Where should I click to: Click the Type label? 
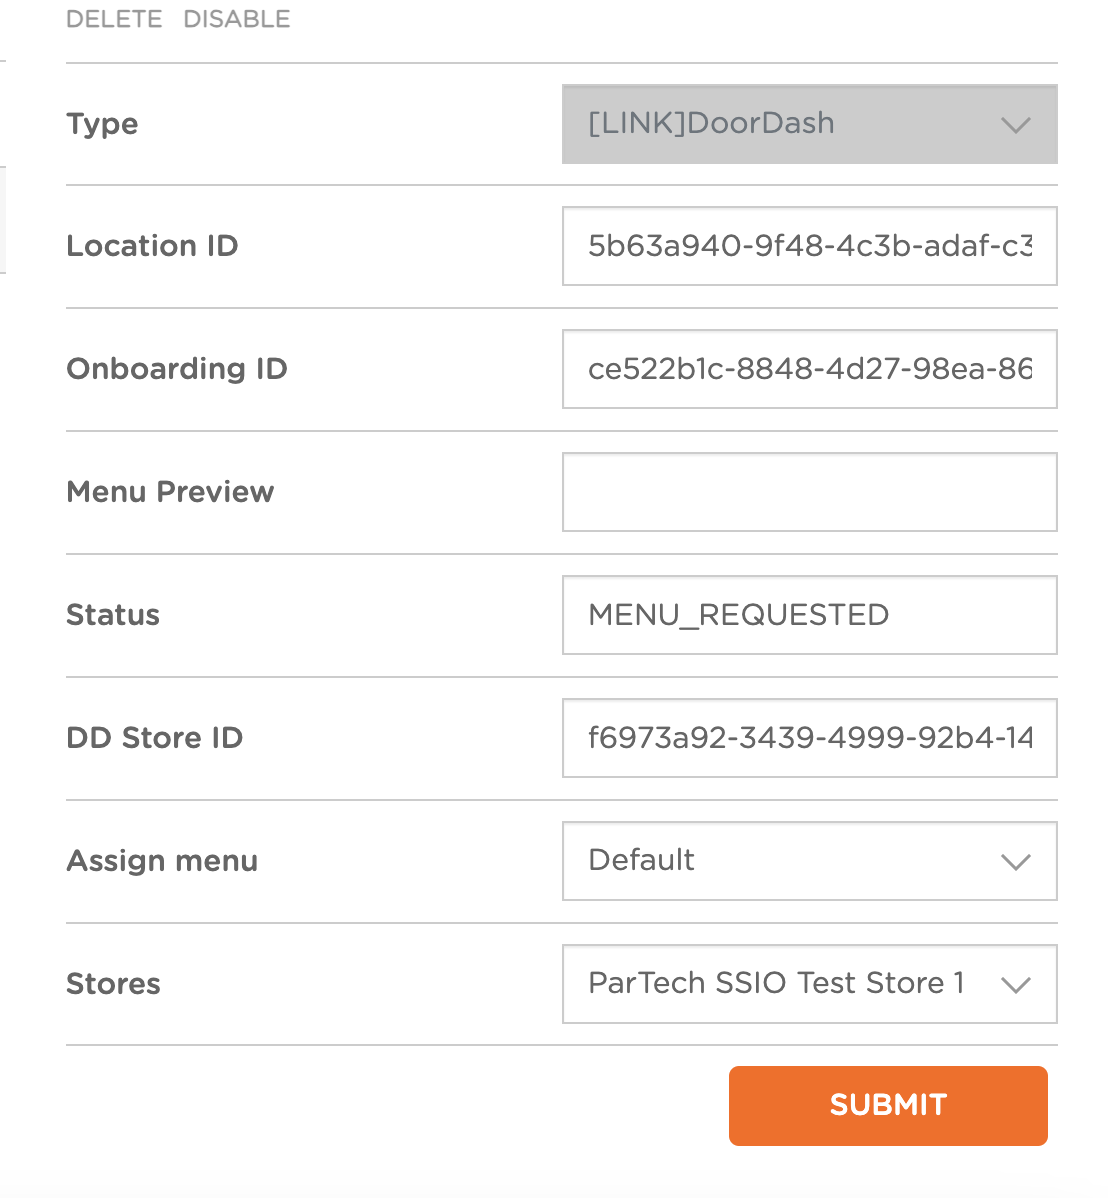101,124
